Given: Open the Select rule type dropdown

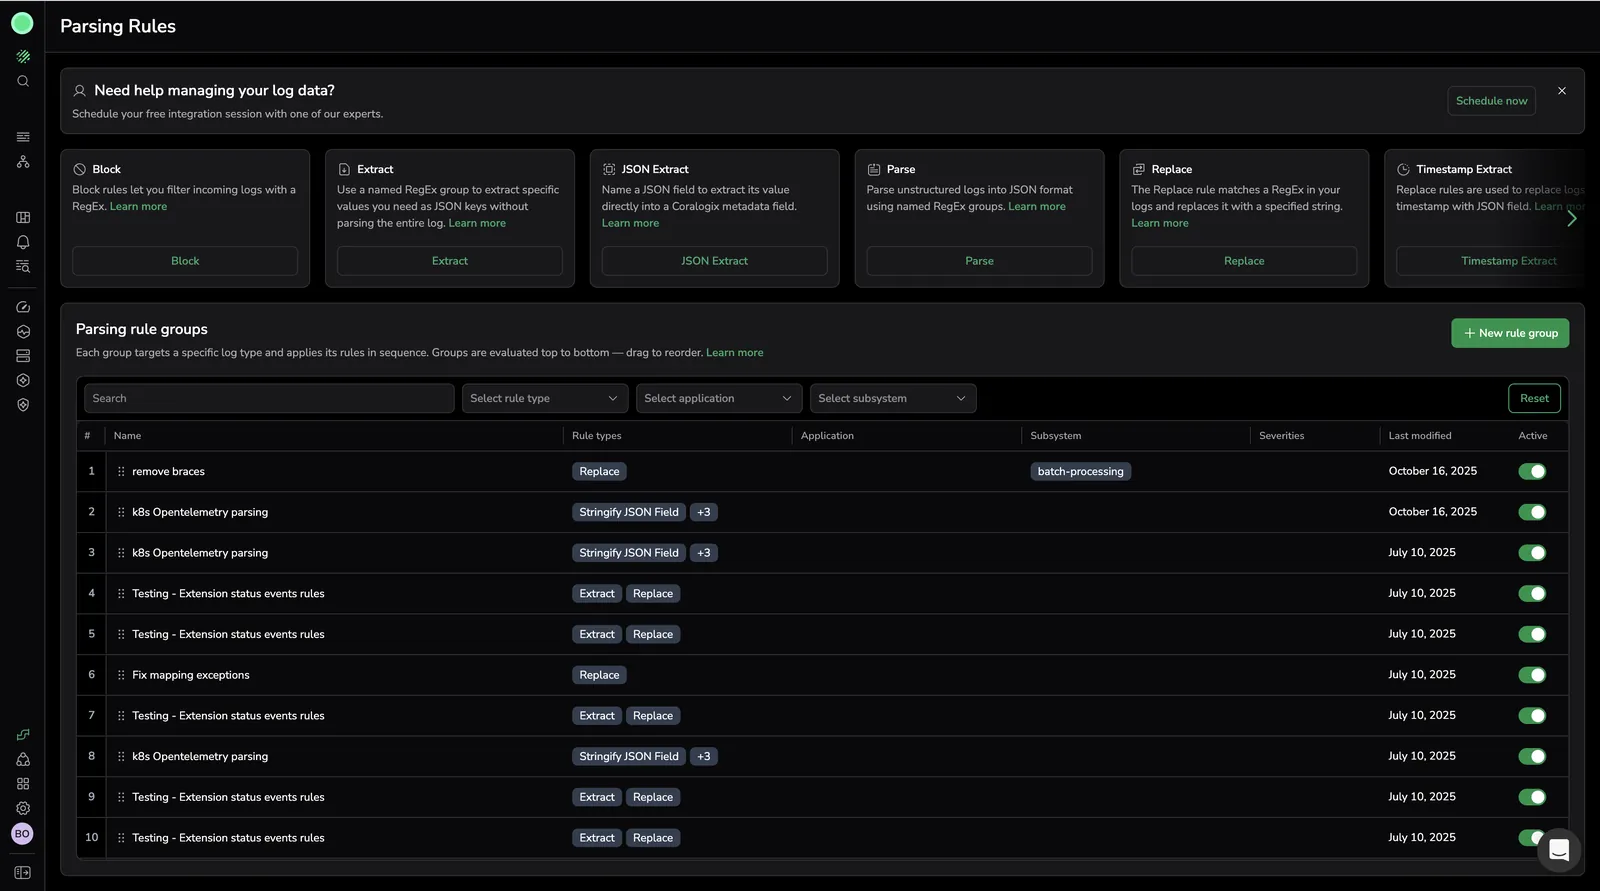Looking at the screenshot, I should click(545, 398).
